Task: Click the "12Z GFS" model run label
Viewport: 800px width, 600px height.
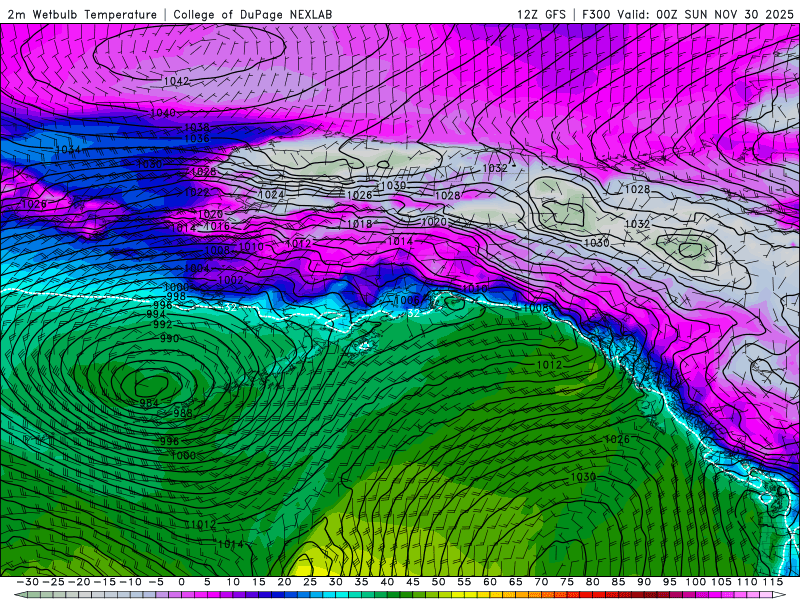Action: tap(541, 15)
